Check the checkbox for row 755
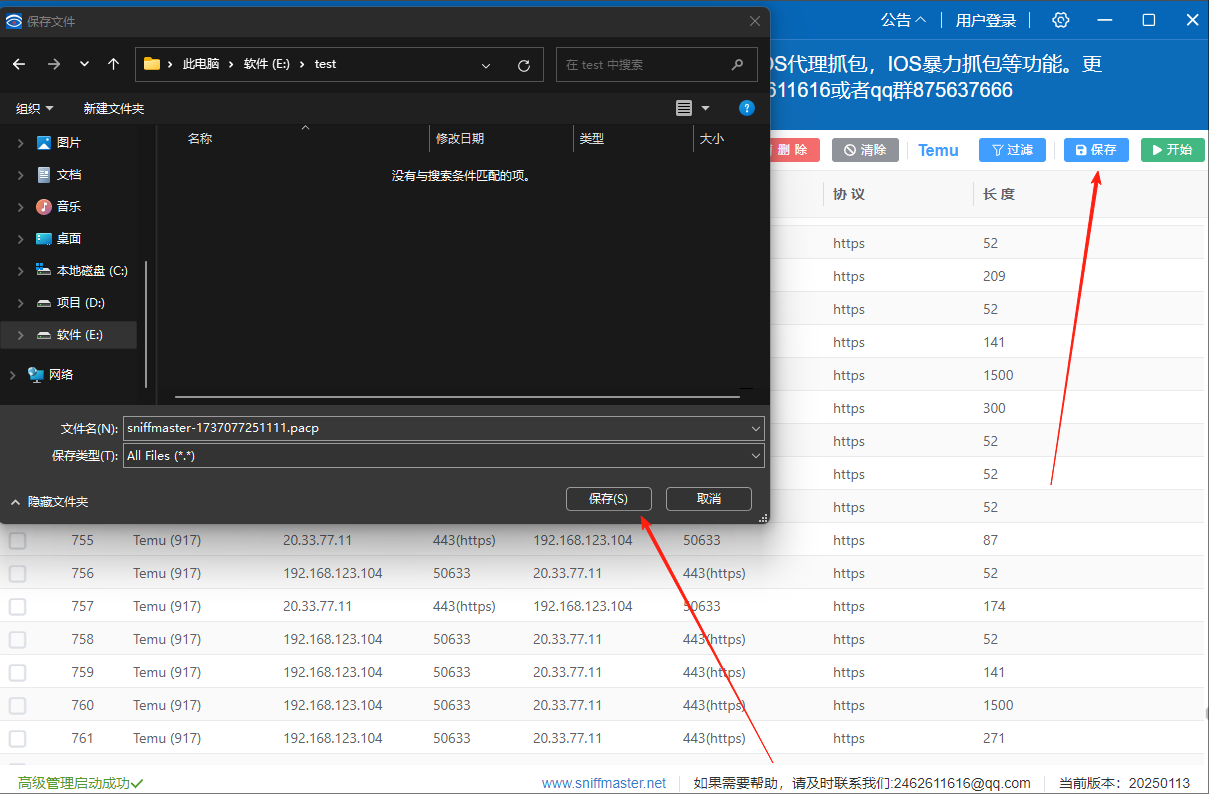 [18, 541]
